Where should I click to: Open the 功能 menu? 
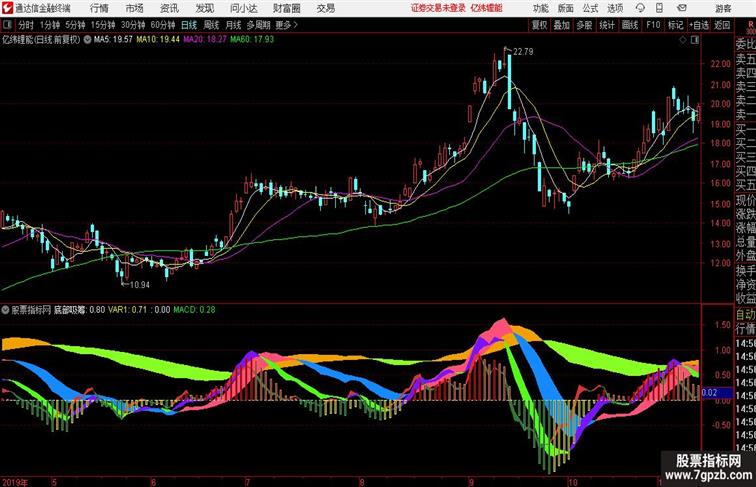[541, 8]
